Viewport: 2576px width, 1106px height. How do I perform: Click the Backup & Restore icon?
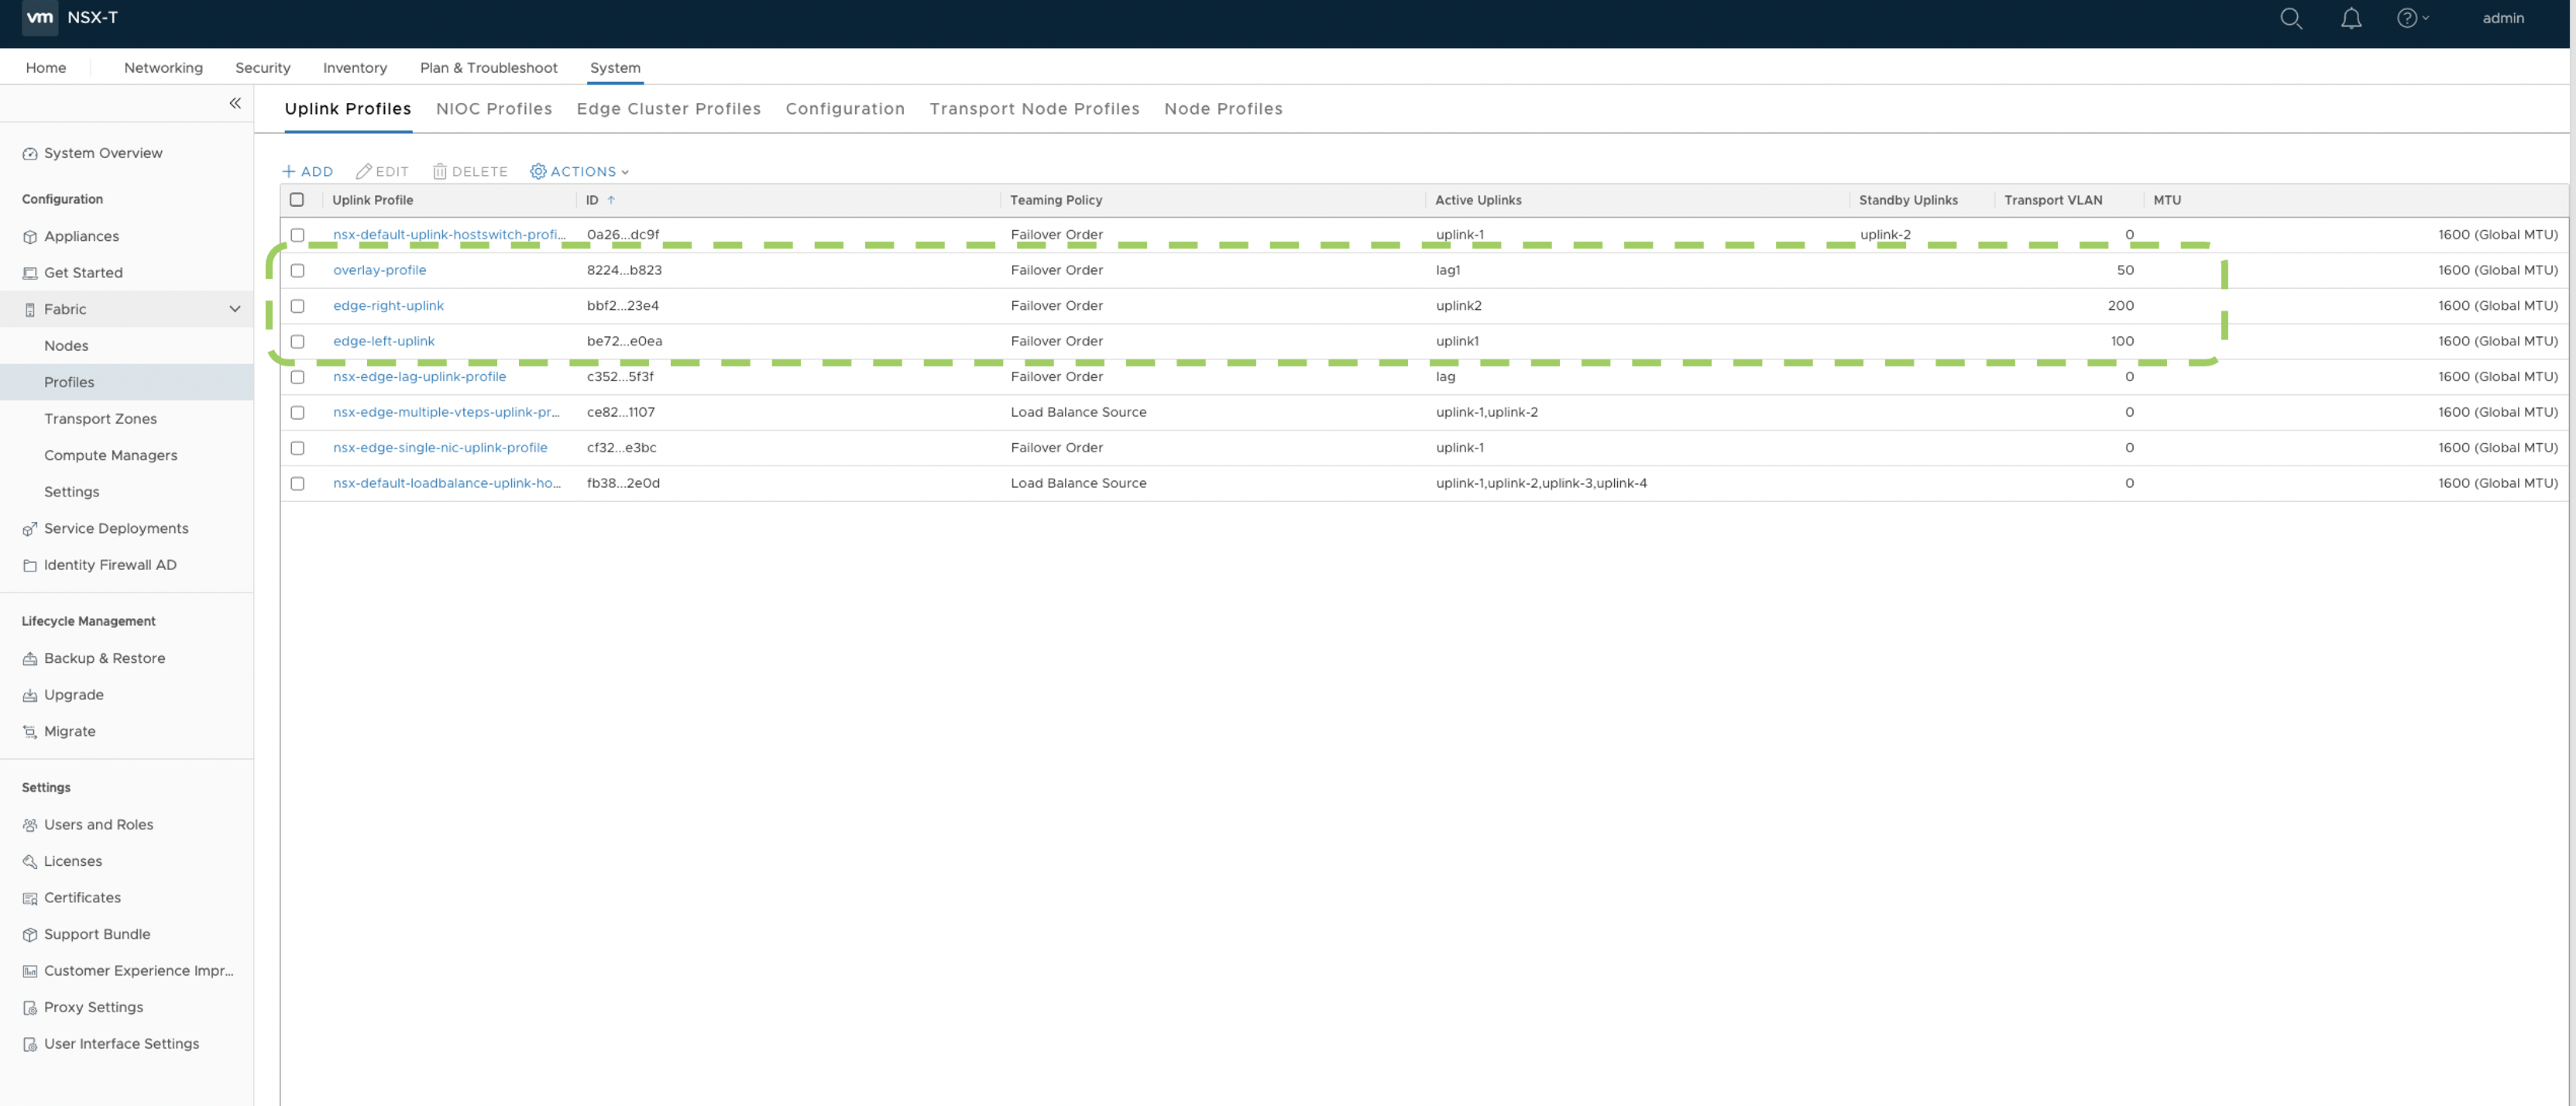(x=30, y=659)
